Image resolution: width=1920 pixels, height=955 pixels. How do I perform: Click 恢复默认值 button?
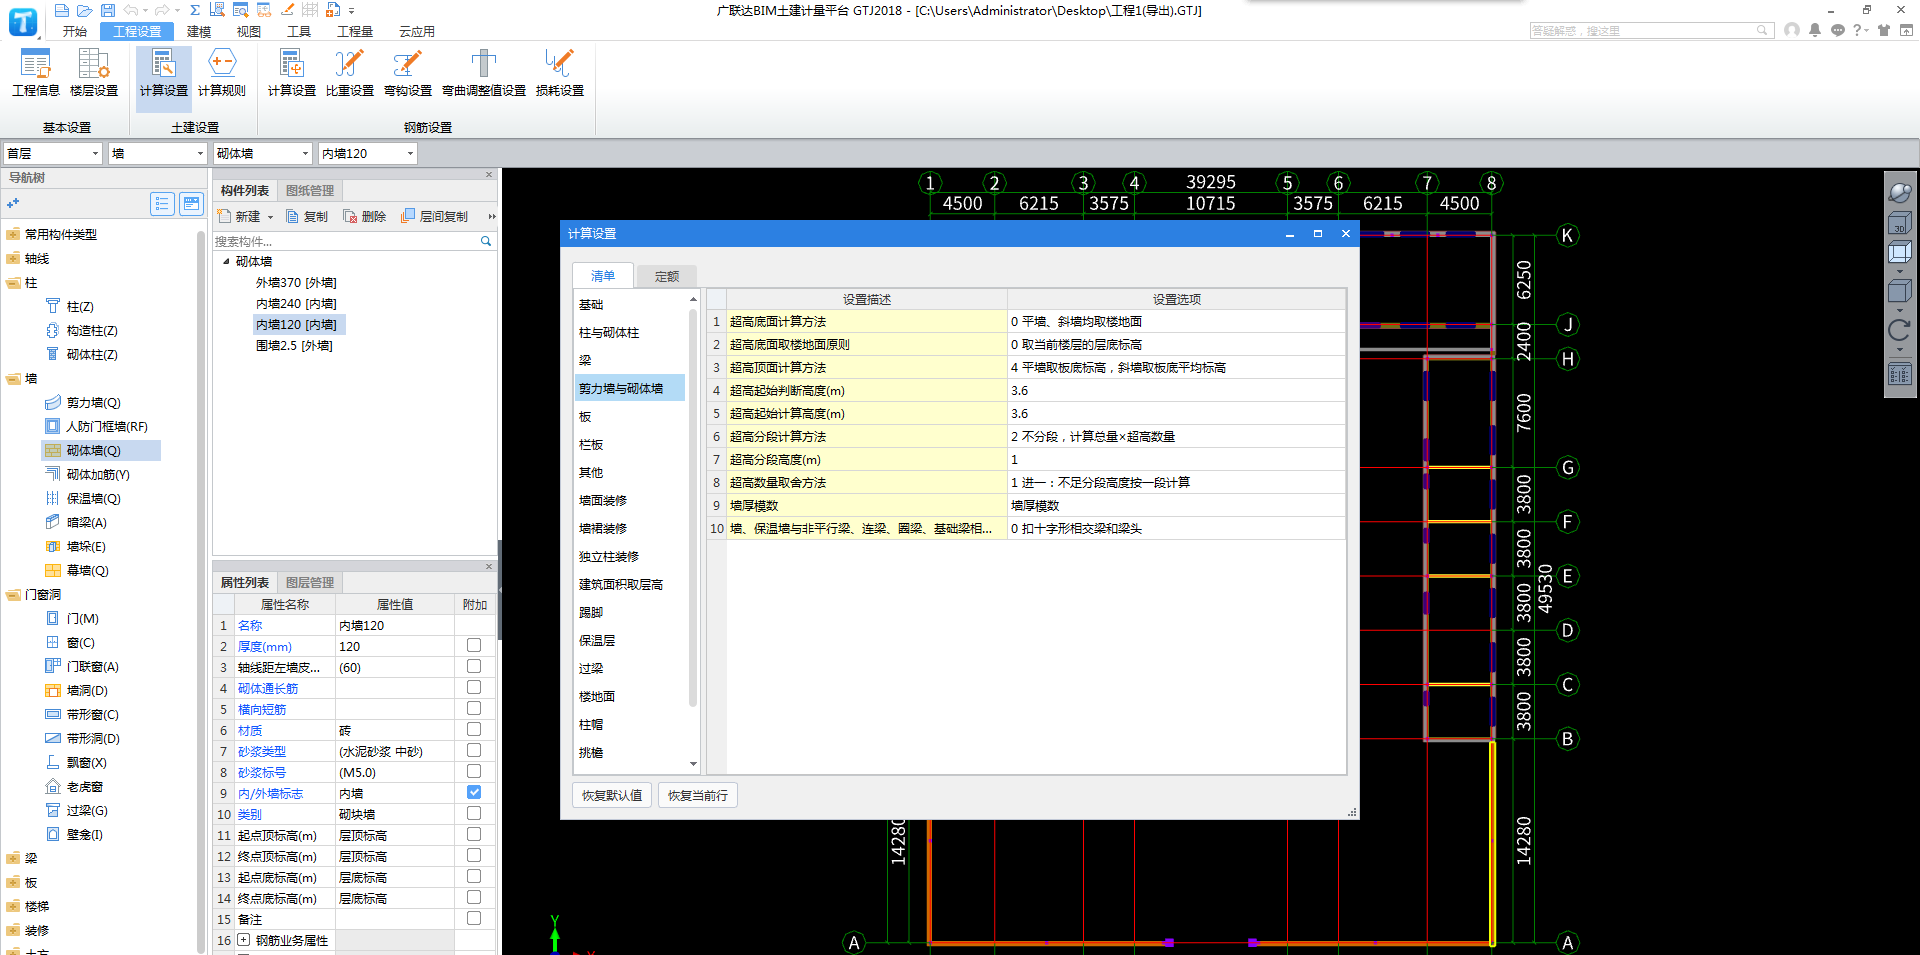click(x=612, y=795)
